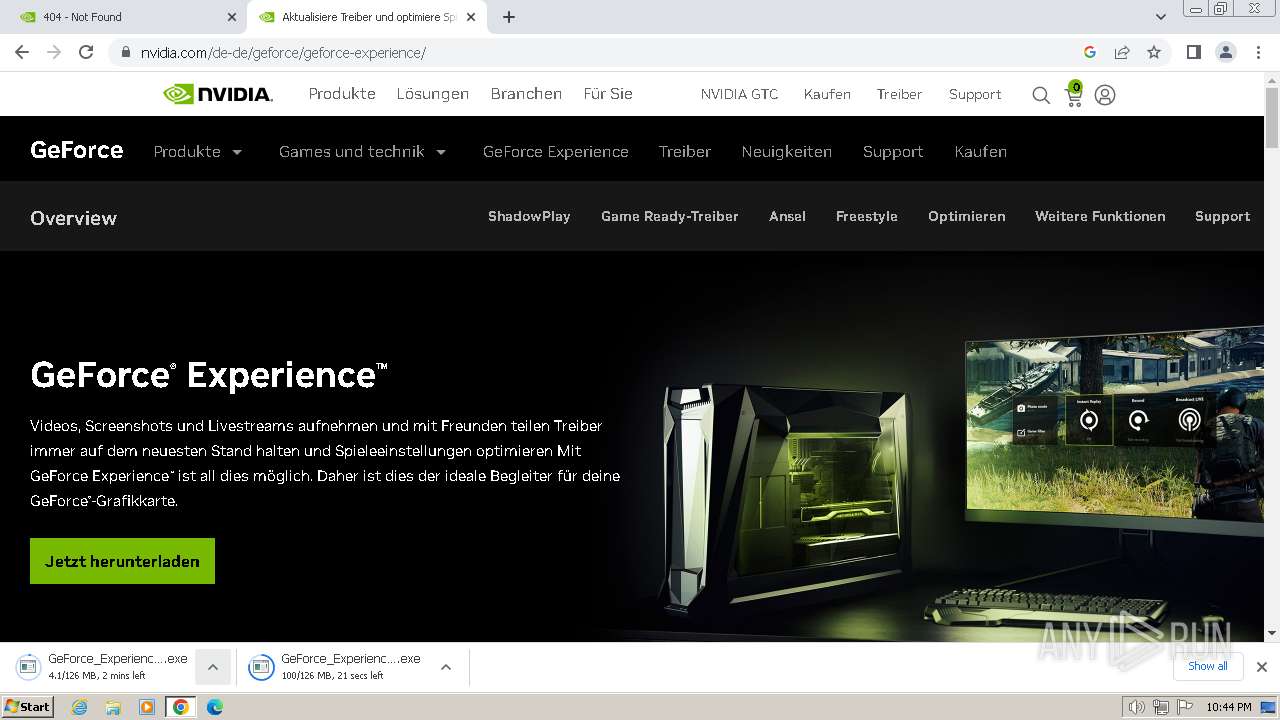Jump to the Ansel section
1280x720 pixels.
(x=787, y=216)
